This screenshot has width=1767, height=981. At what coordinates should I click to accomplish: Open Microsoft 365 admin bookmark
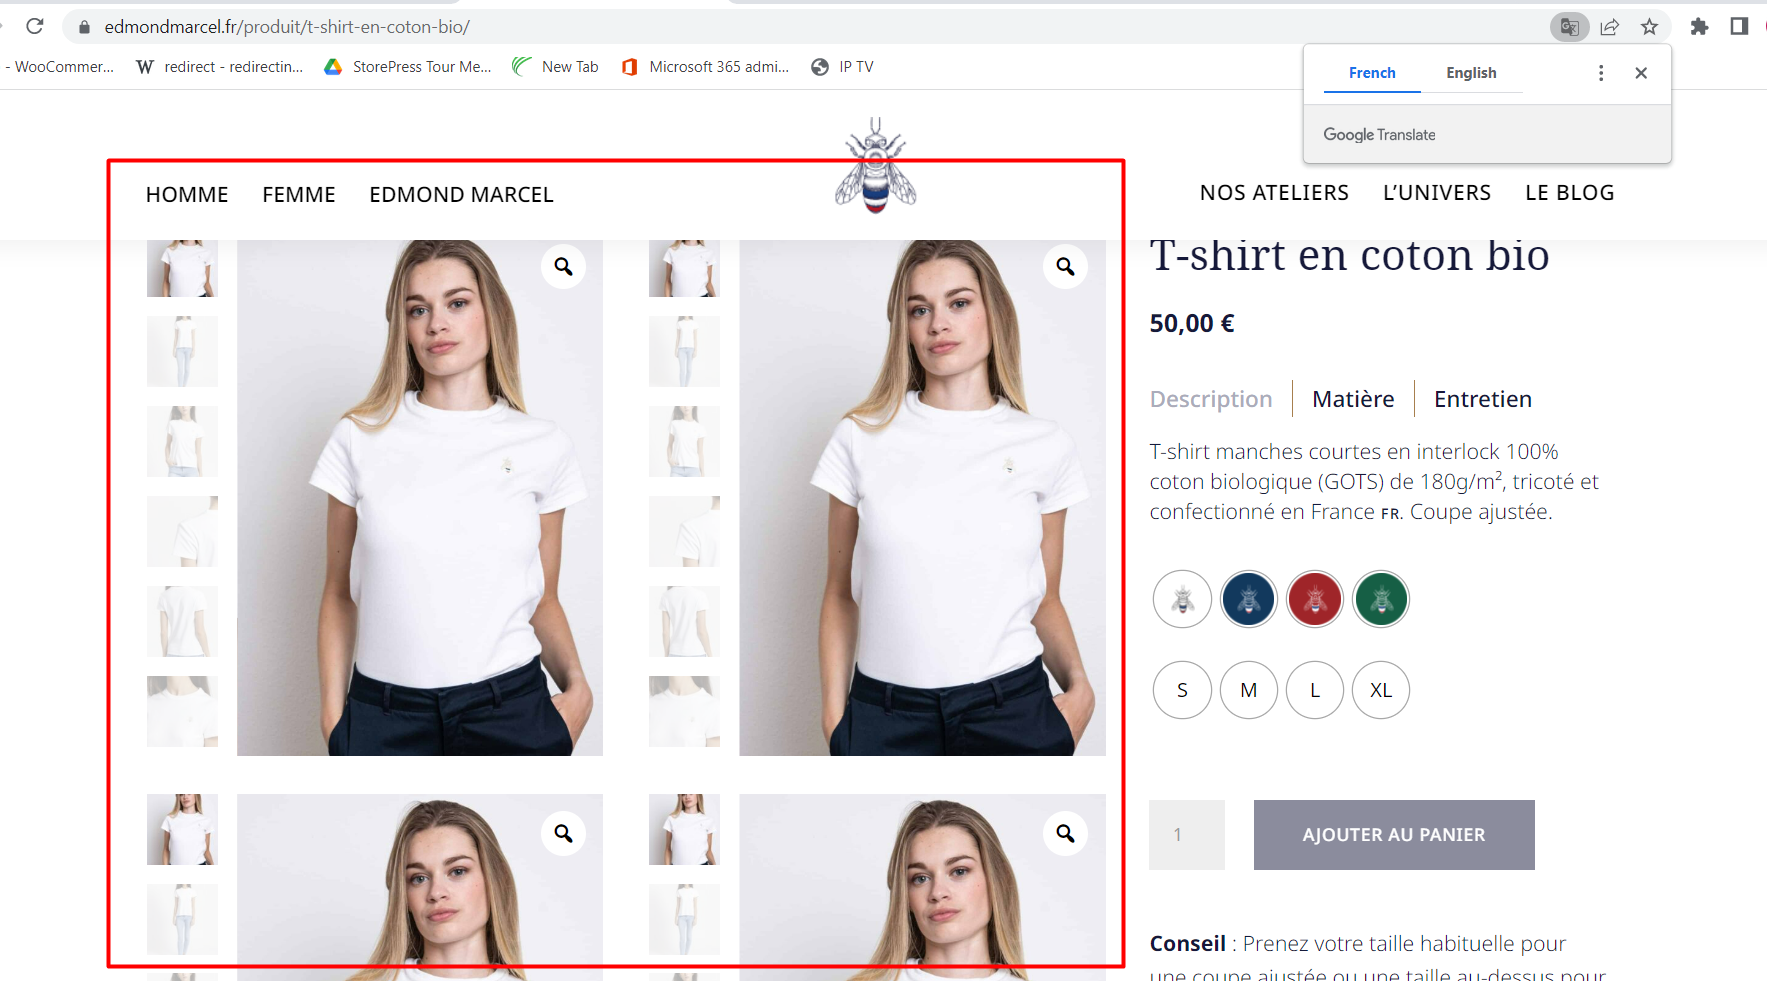[x=705, y=67]
